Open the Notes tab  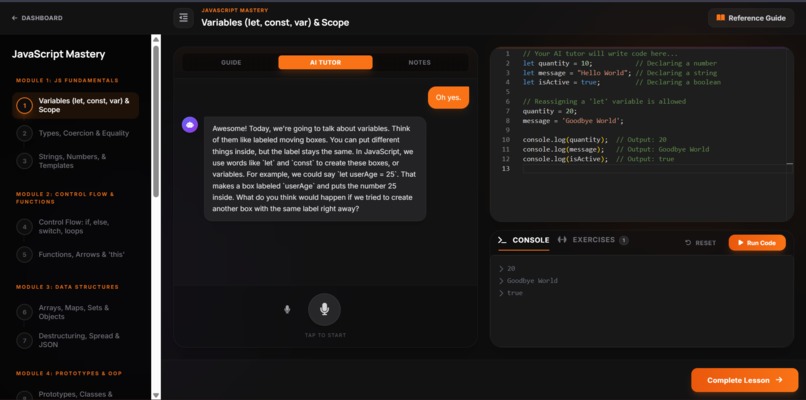[419, 63]
